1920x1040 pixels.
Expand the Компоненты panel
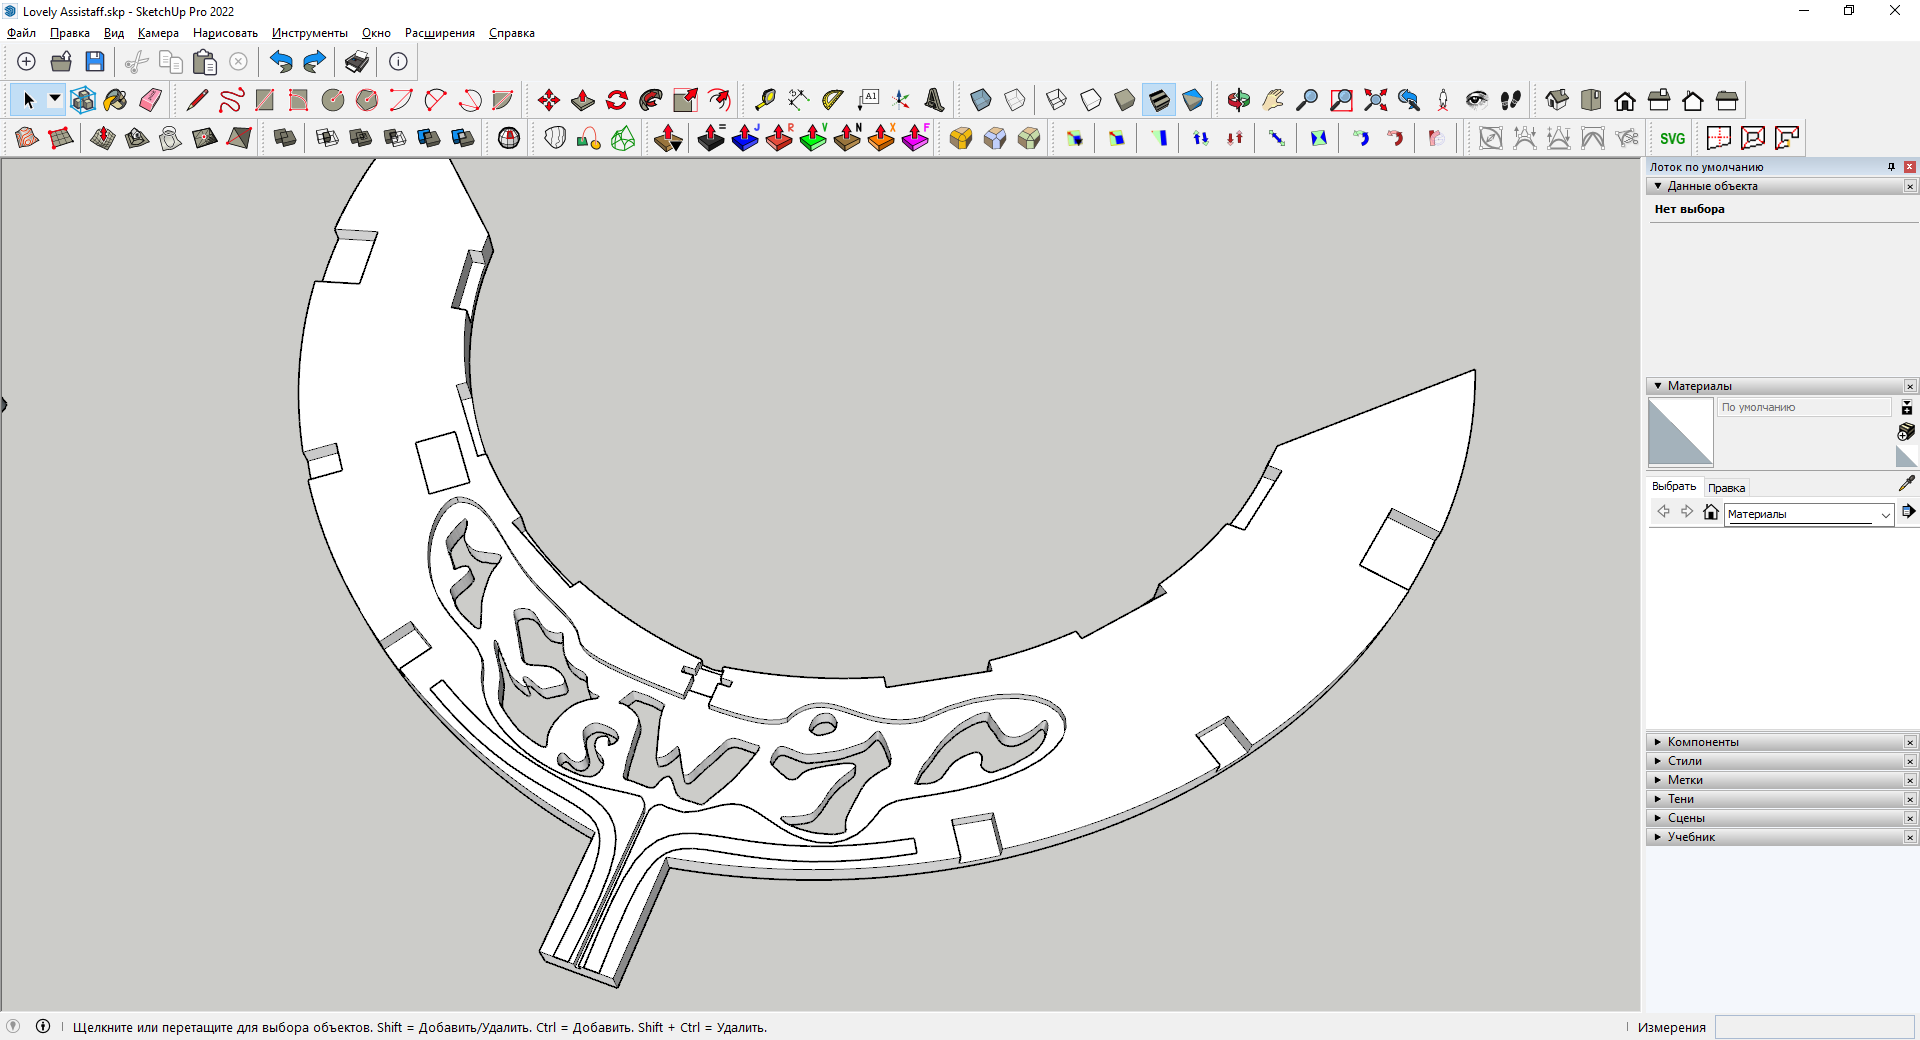[1703, 742]
